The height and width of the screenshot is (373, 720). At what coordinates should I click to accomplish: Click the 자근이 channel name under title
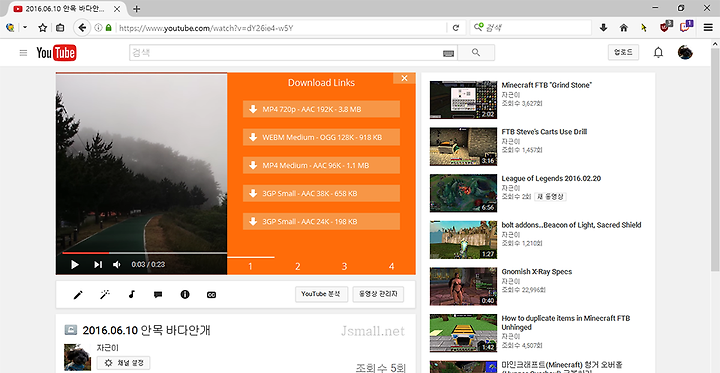(107, 348)
